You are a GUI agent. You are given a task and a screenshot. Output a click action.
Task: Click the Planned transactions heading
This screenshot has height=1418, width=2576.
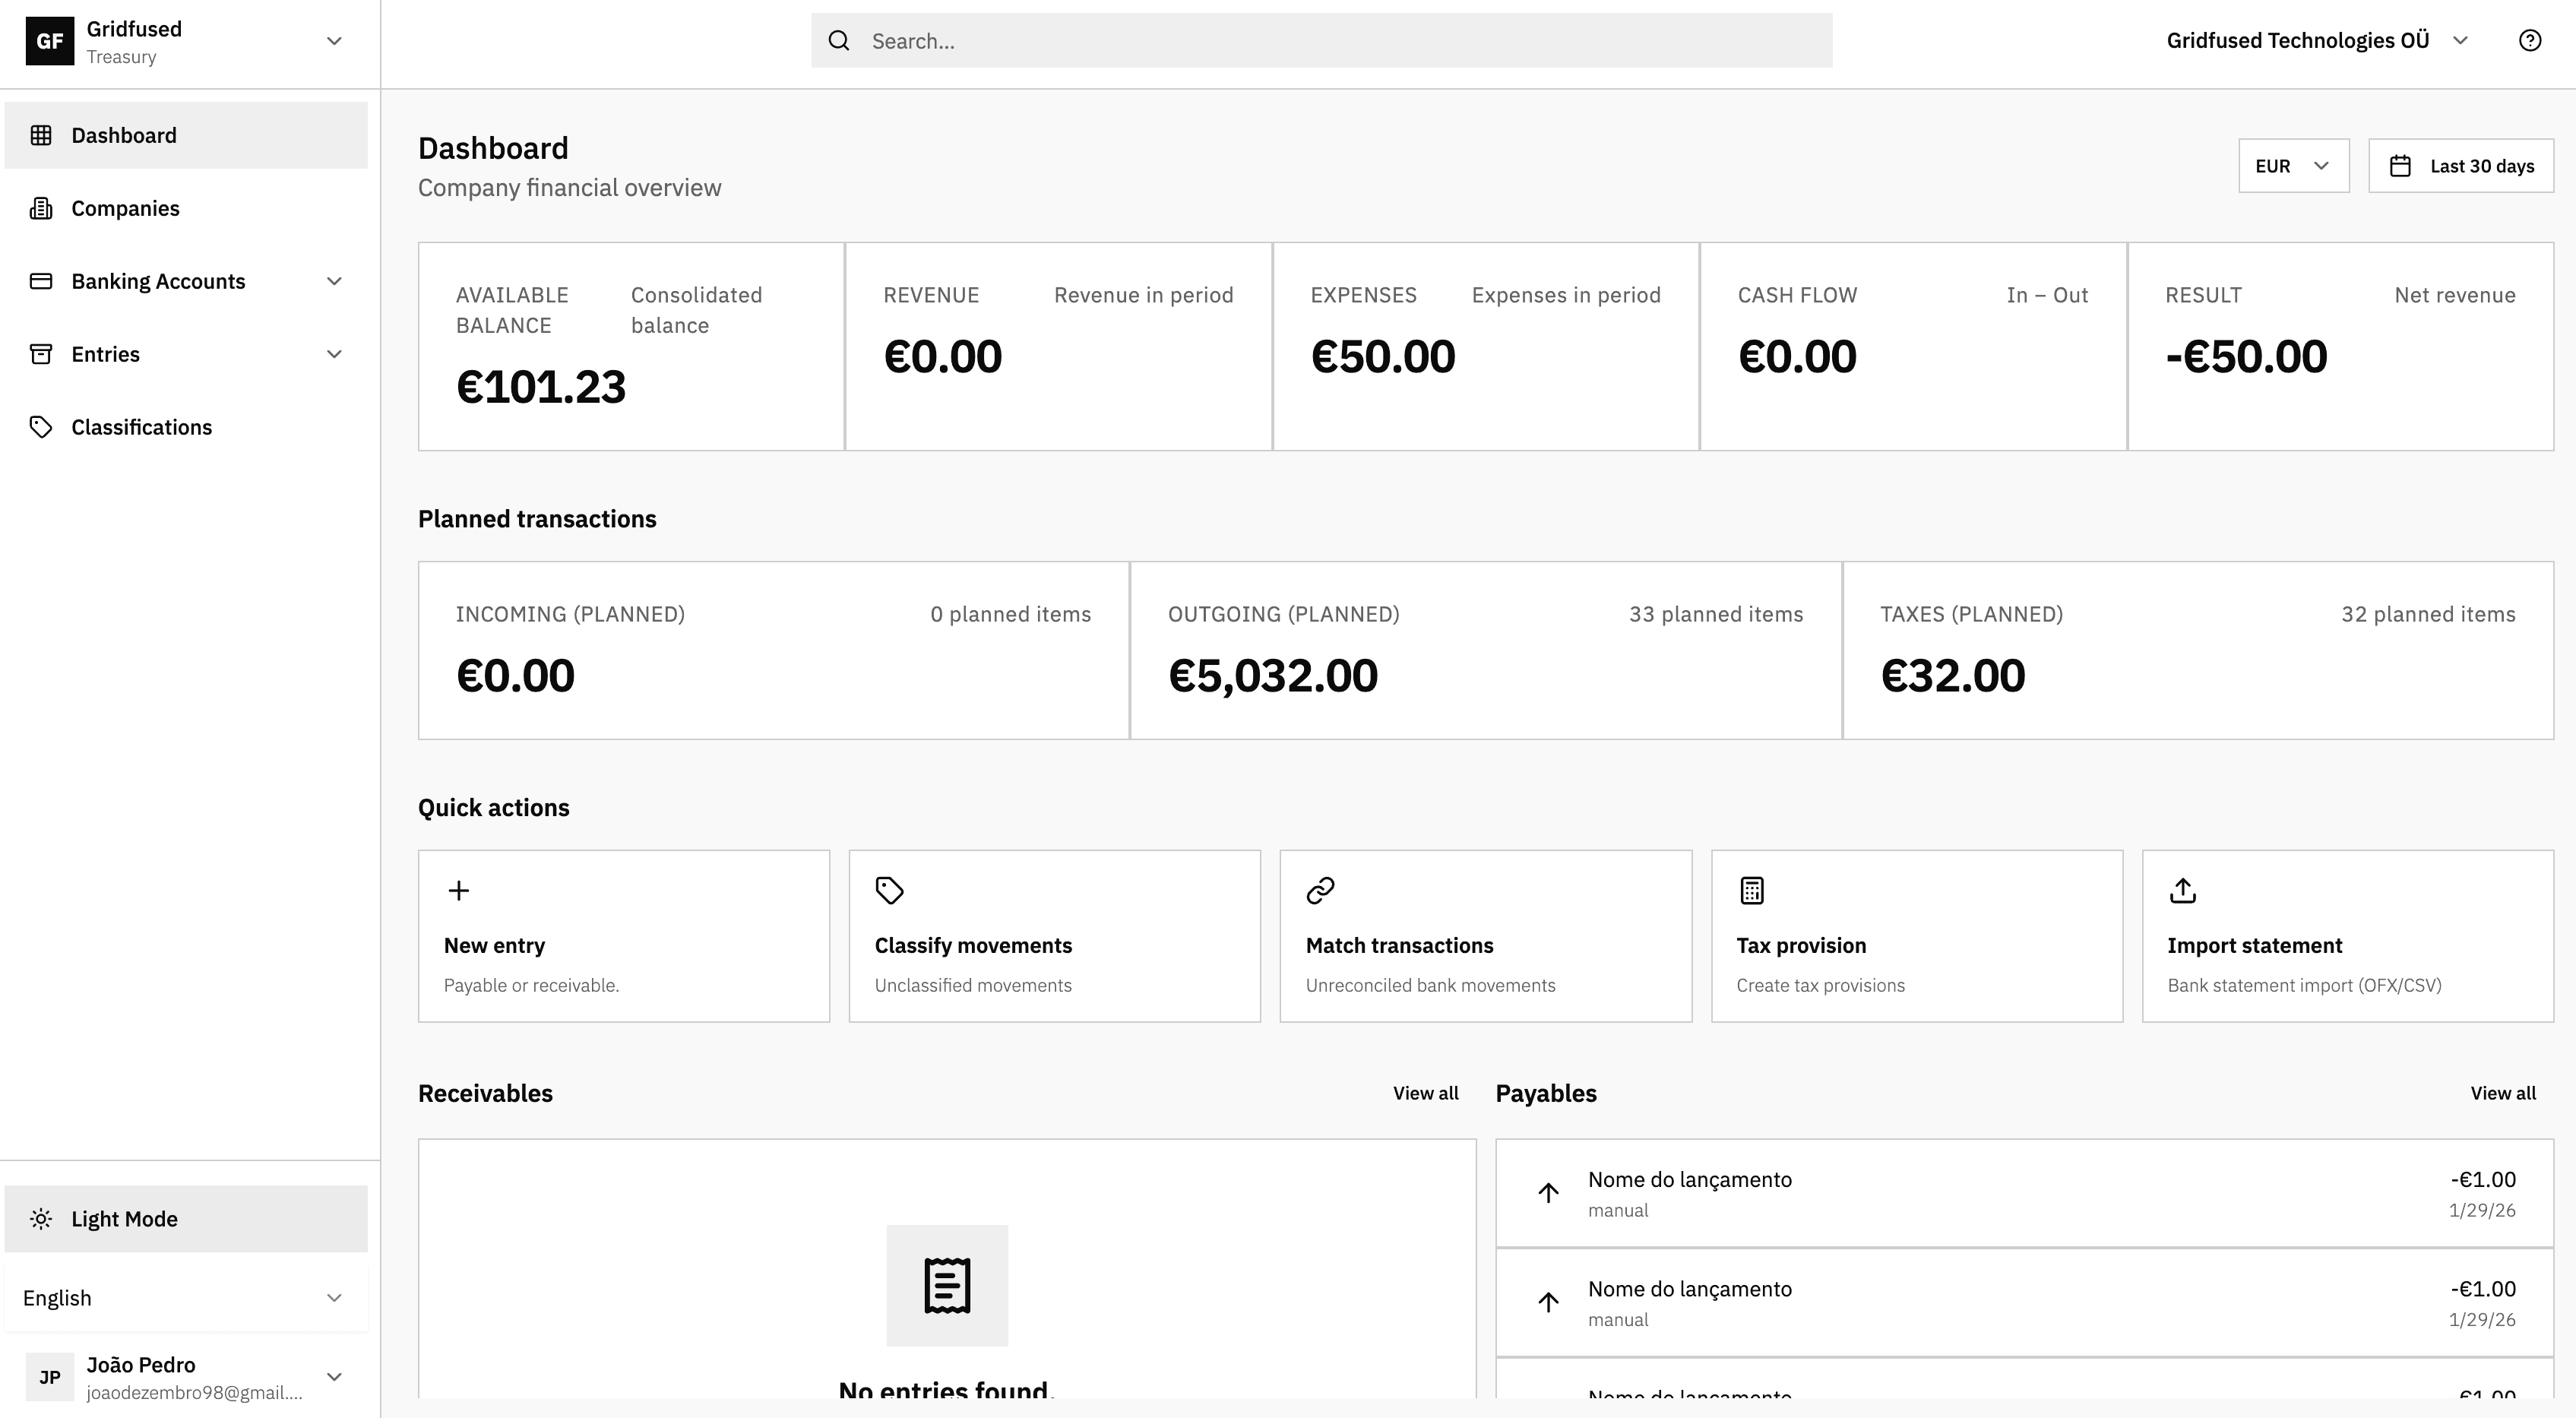(537, 519)
